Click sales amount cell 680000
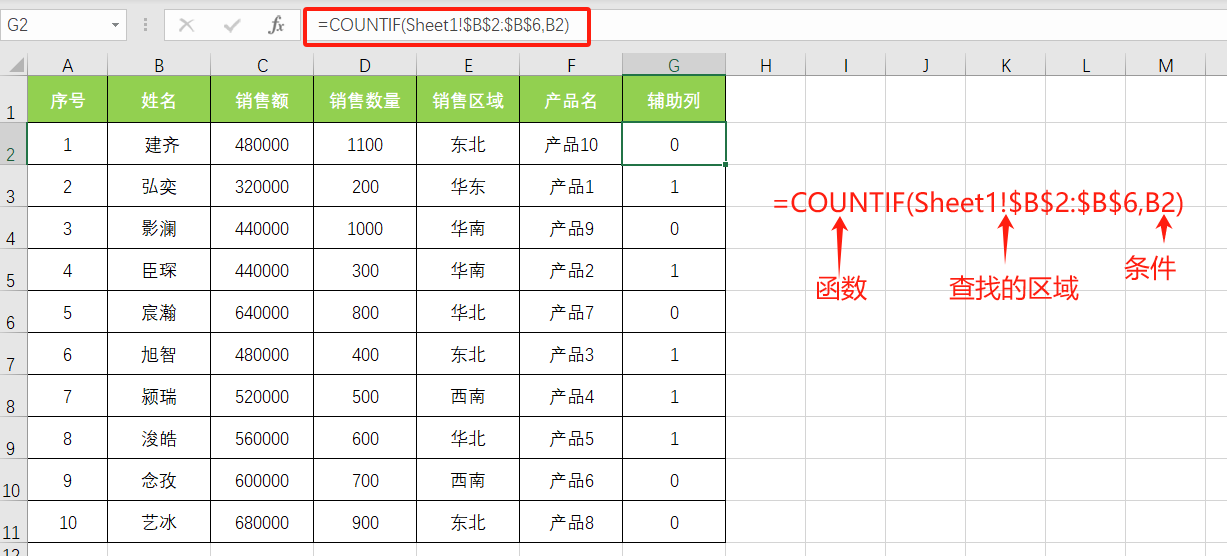 262,522
